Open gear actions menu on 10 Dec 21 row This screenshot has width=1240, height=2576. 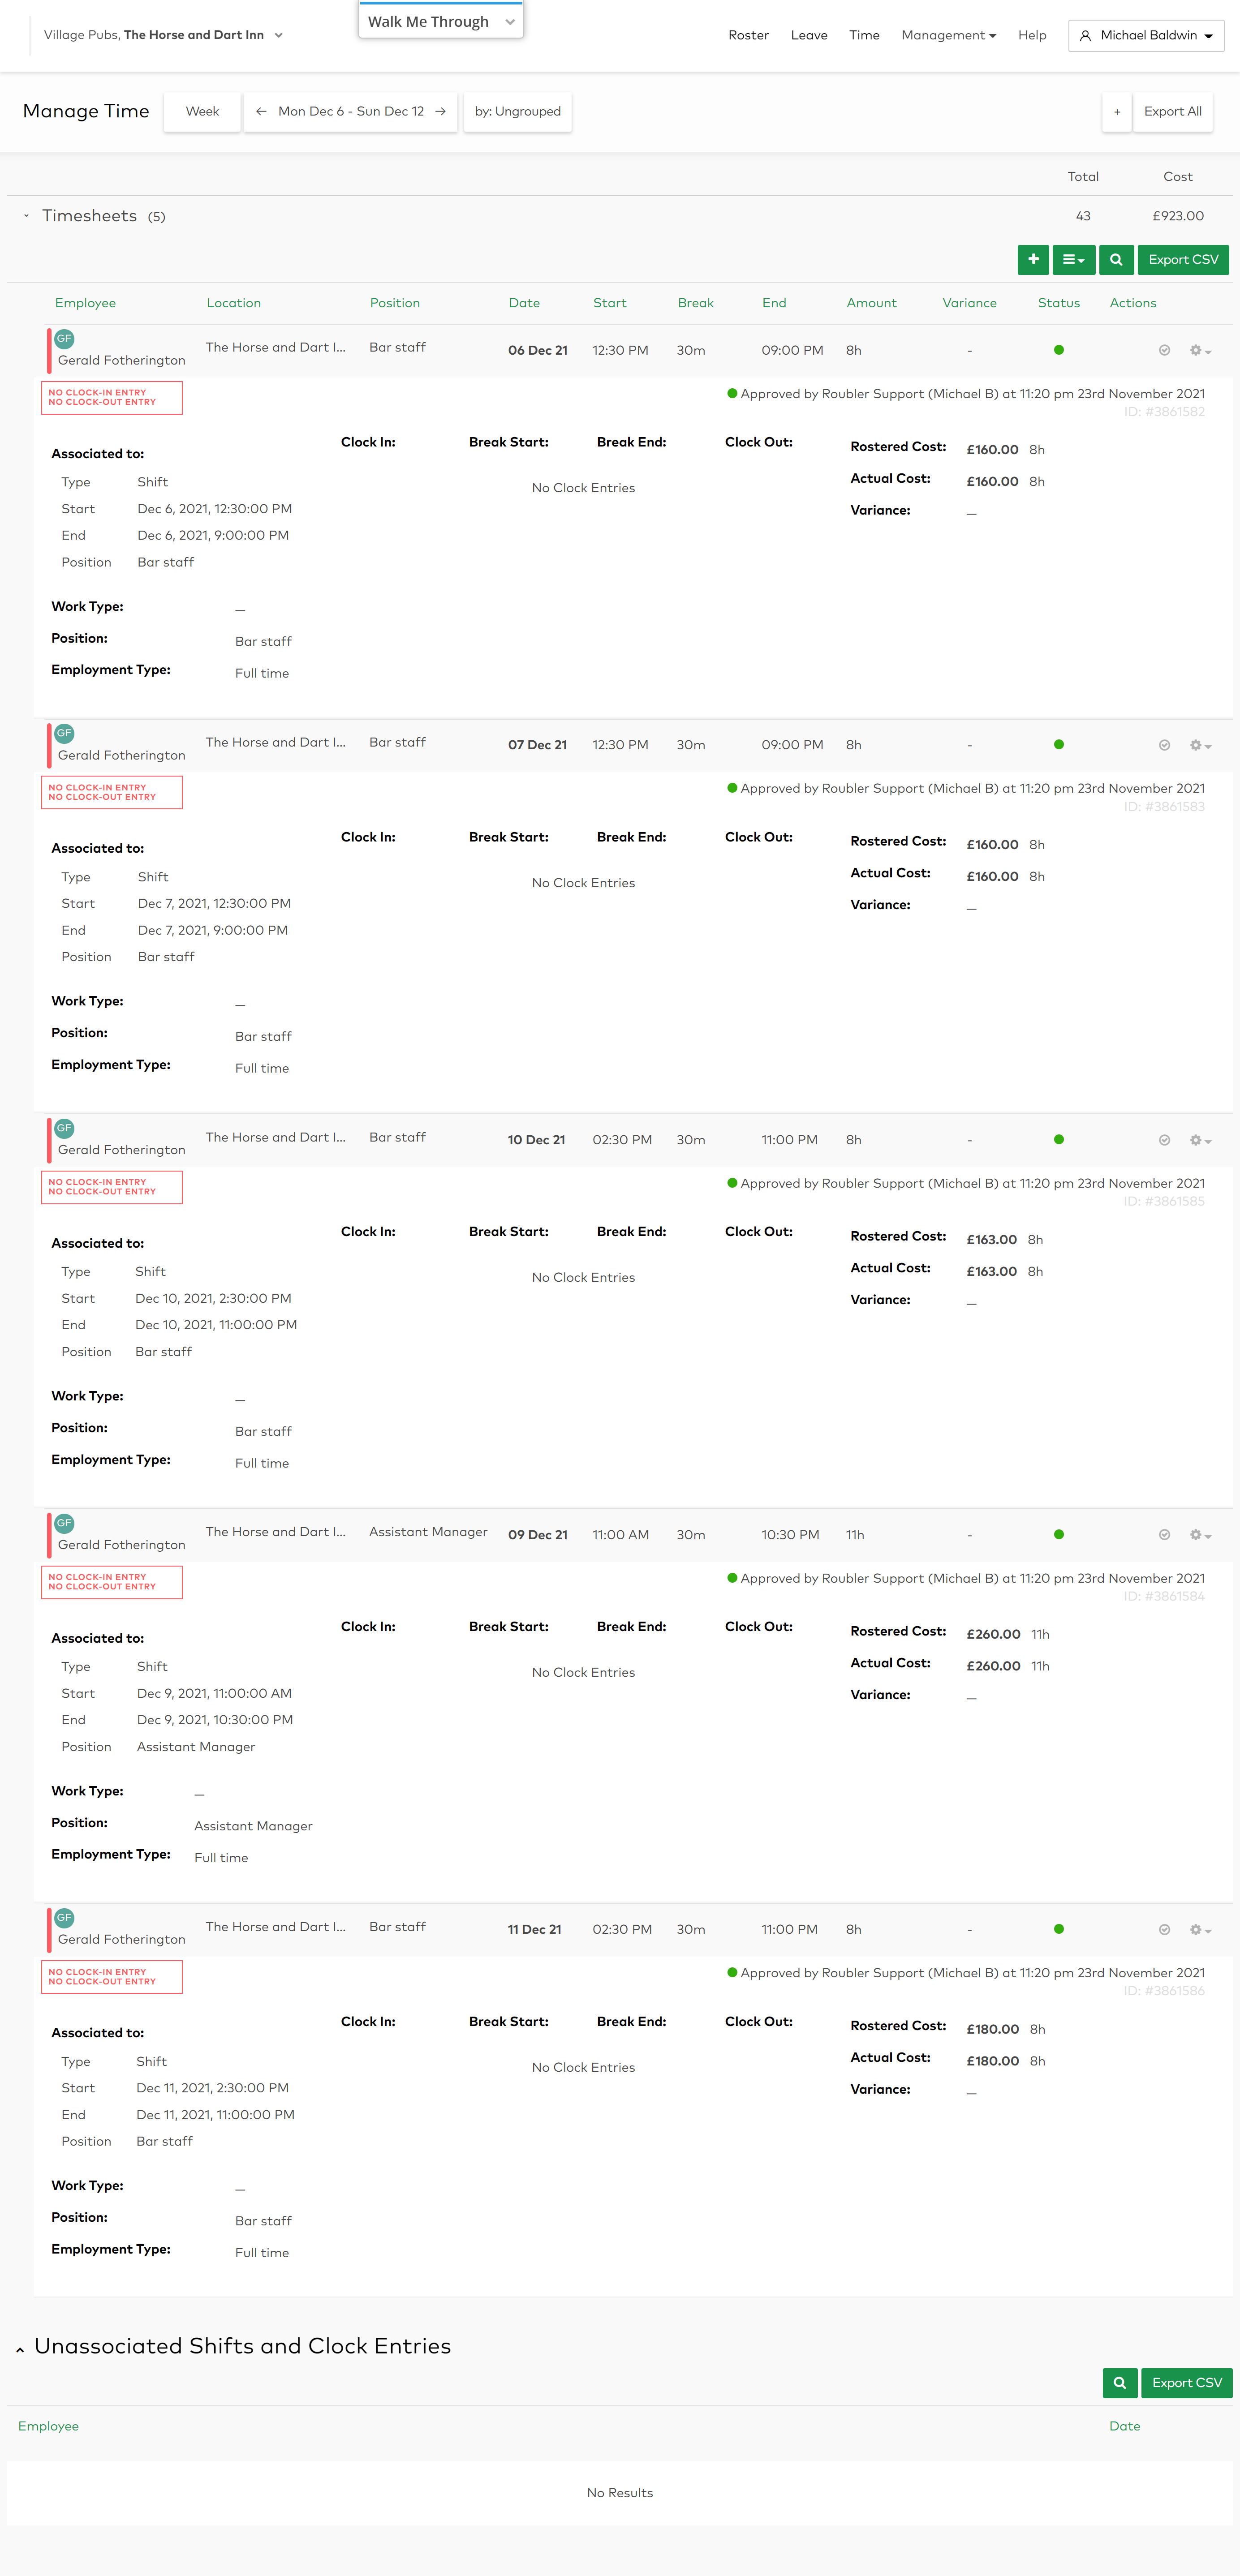1200,1141
